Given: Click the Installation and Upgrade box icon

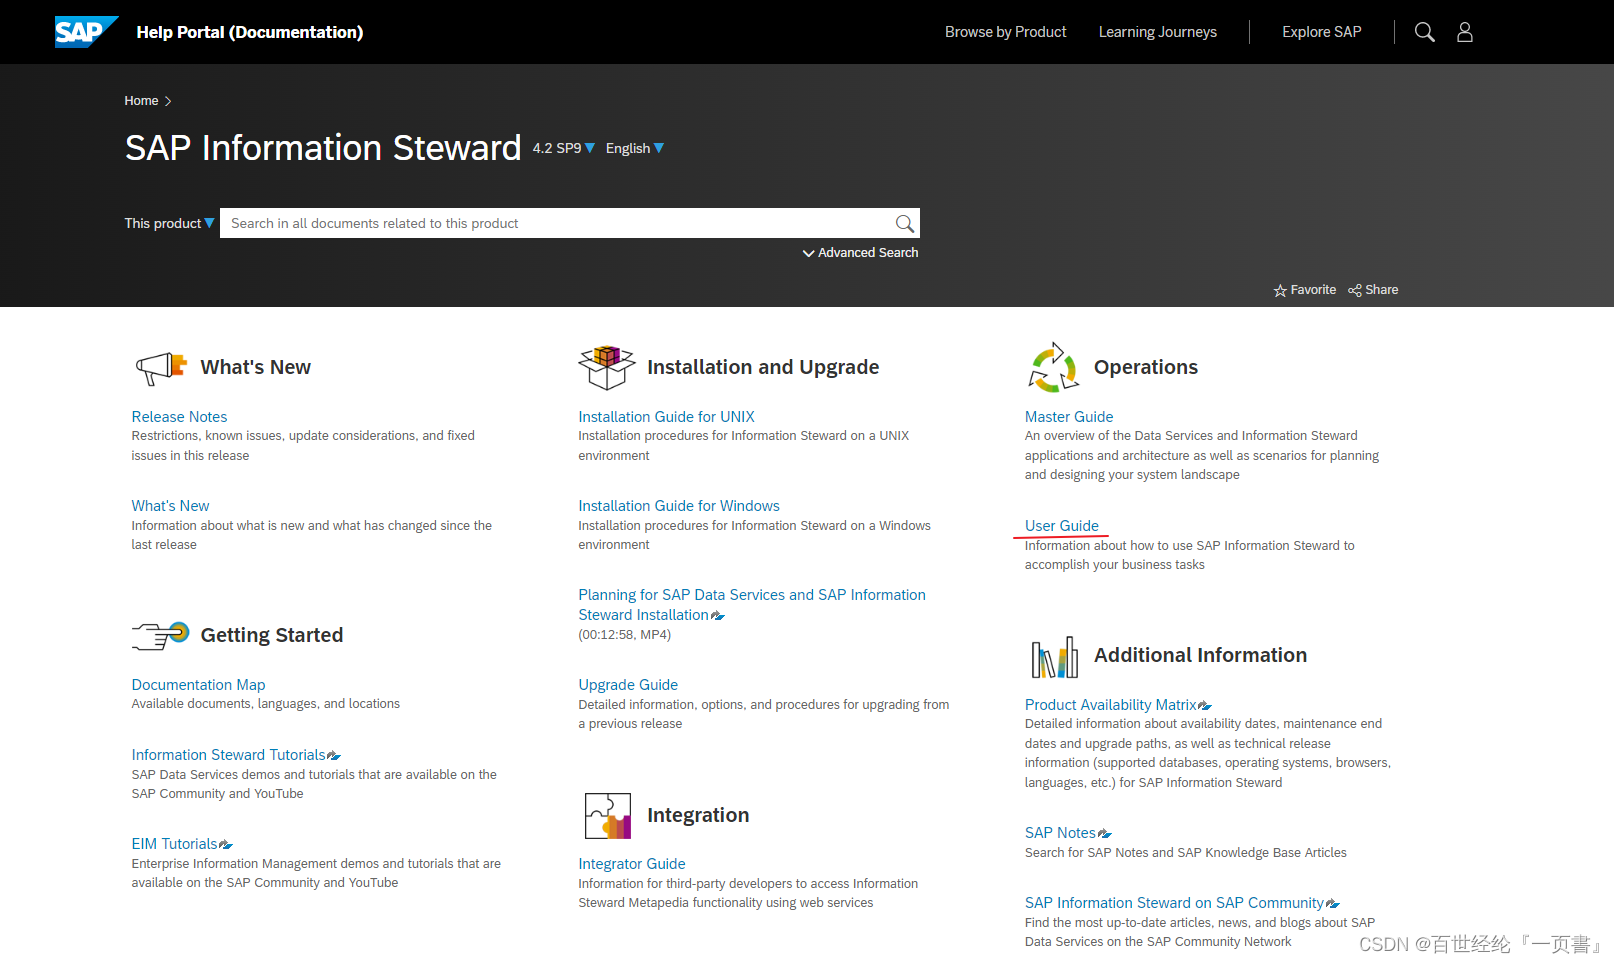Looking at the screenshot, I should [607, 367].
